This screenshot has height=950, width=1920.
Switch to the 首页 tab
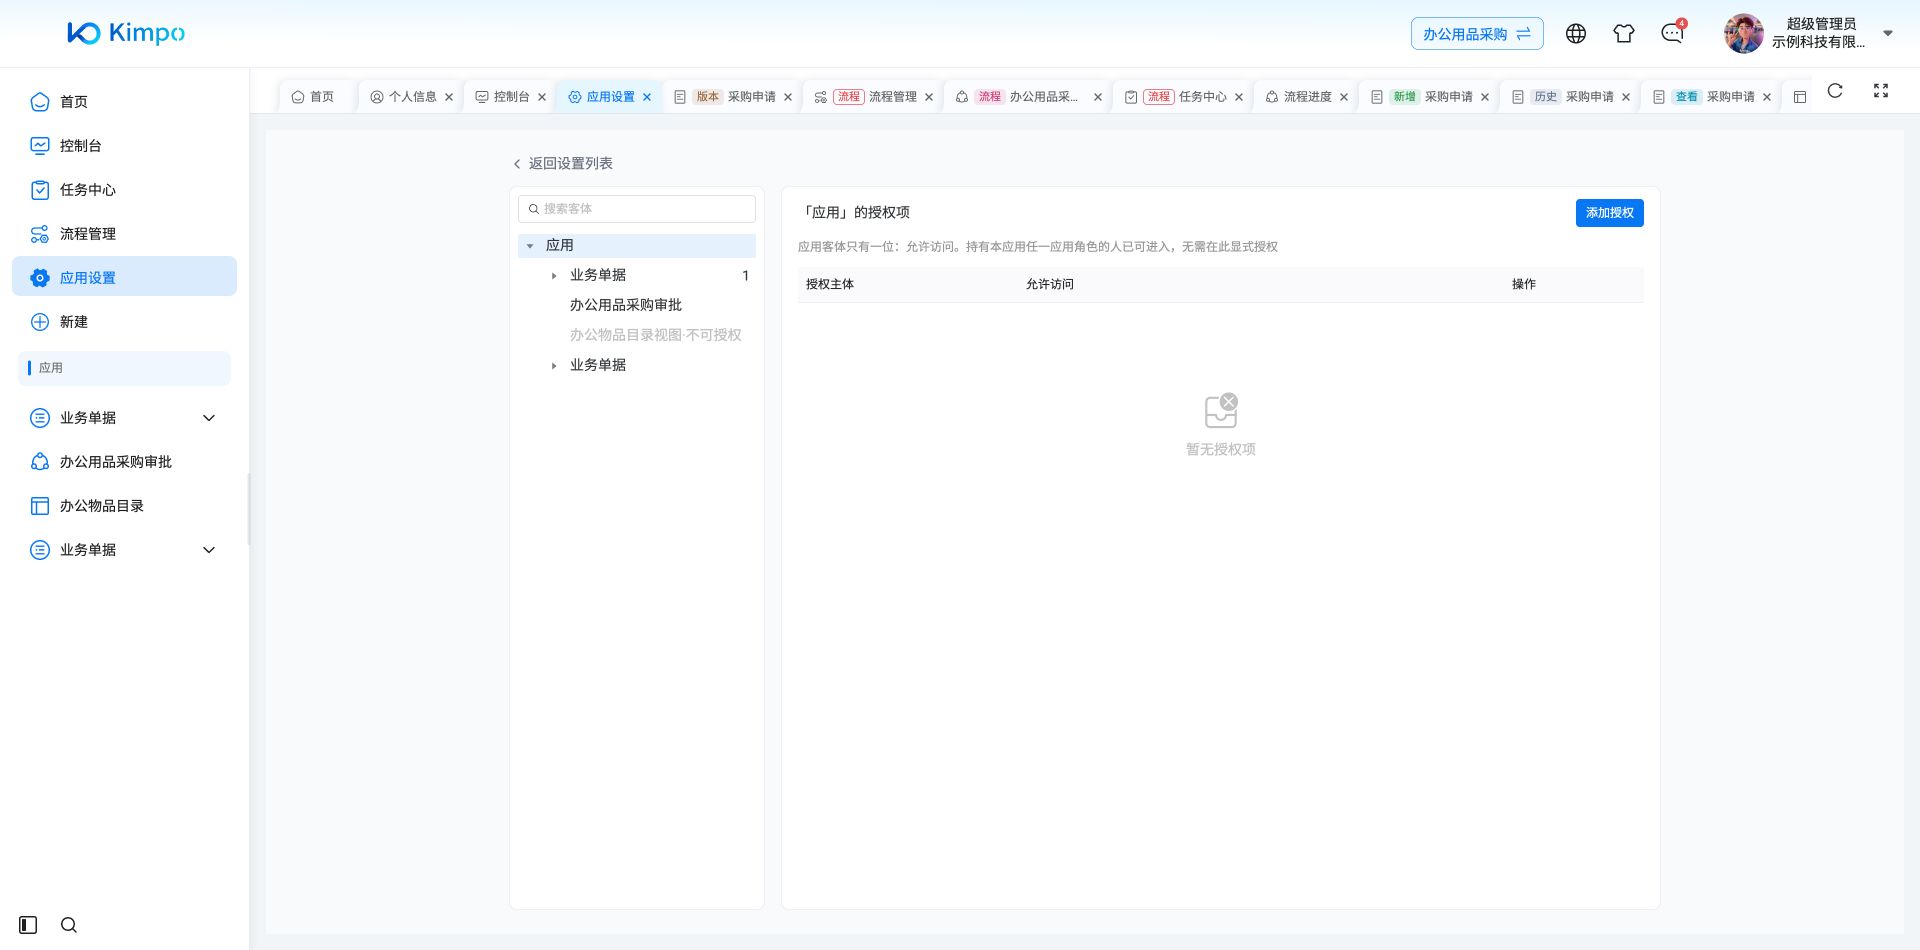click(x=313, y=97)
